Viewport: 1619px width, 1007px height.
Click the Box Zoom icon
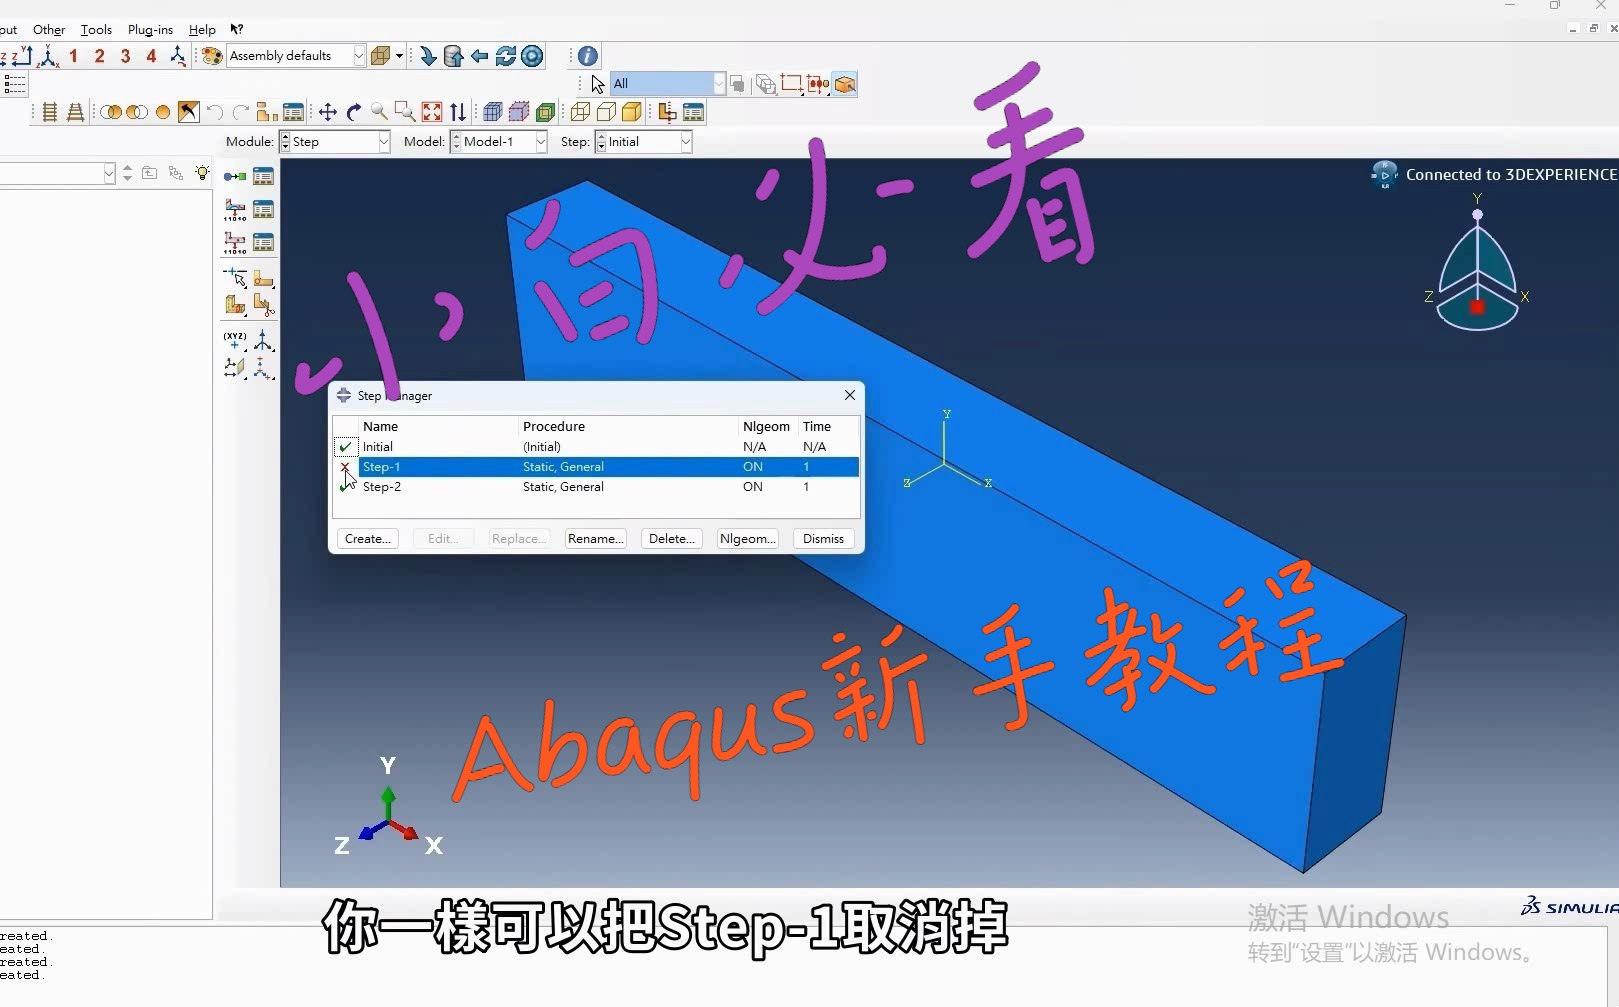(x=405, y=112)
